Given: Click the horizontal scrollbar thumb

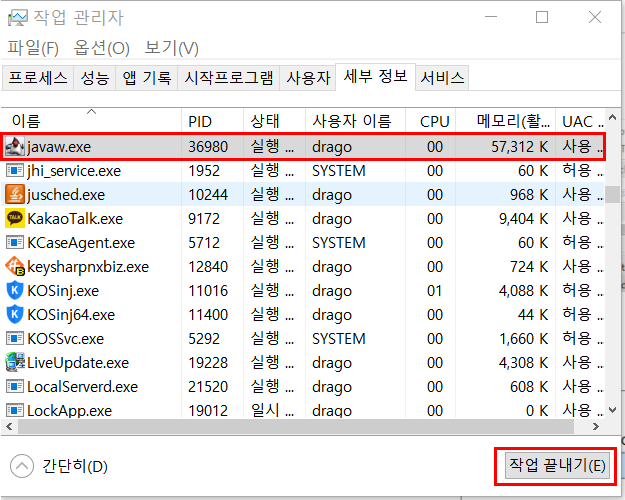Looking at the screenshot, I should pos(296,426).
